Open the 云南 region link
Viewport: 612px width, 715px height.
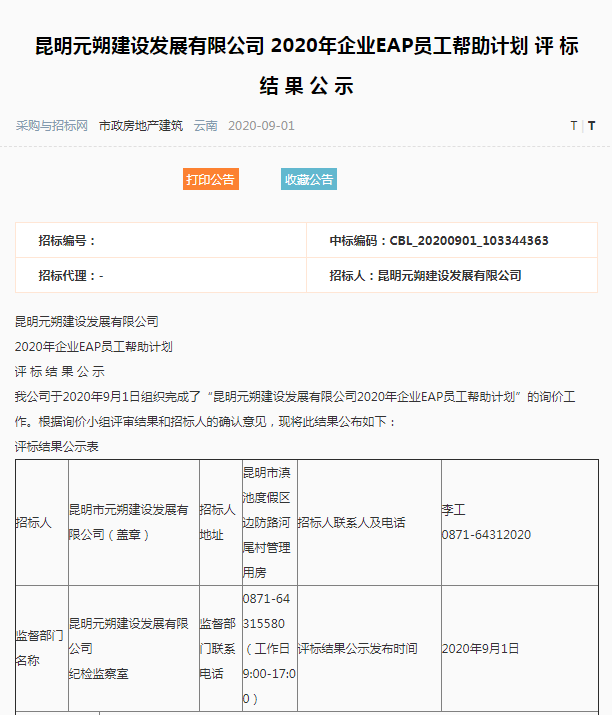pyautogui.click(x=205, y=126)
